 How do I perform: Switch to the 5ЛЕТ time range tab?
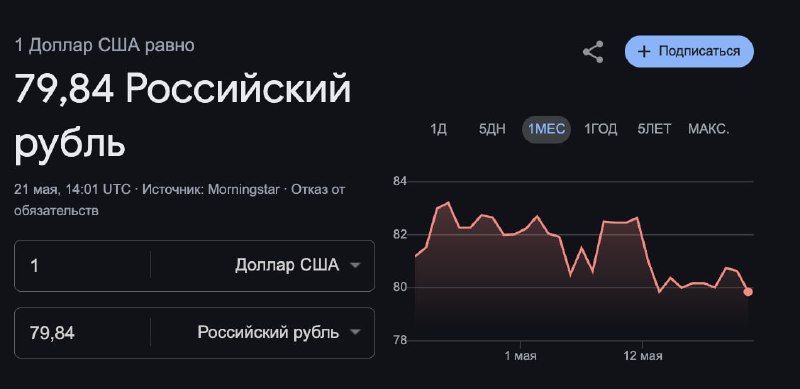(654, 129)
